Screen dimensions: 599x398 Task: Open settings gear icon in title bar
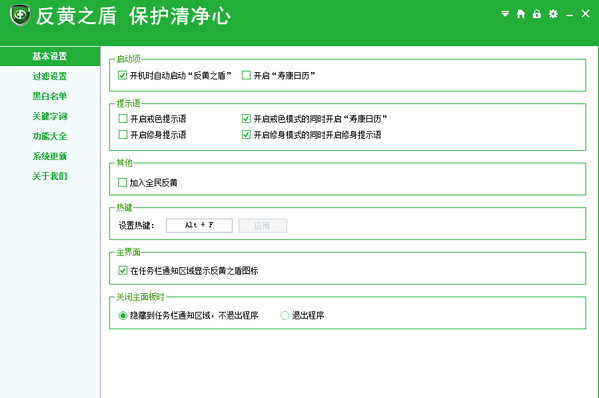553,14
